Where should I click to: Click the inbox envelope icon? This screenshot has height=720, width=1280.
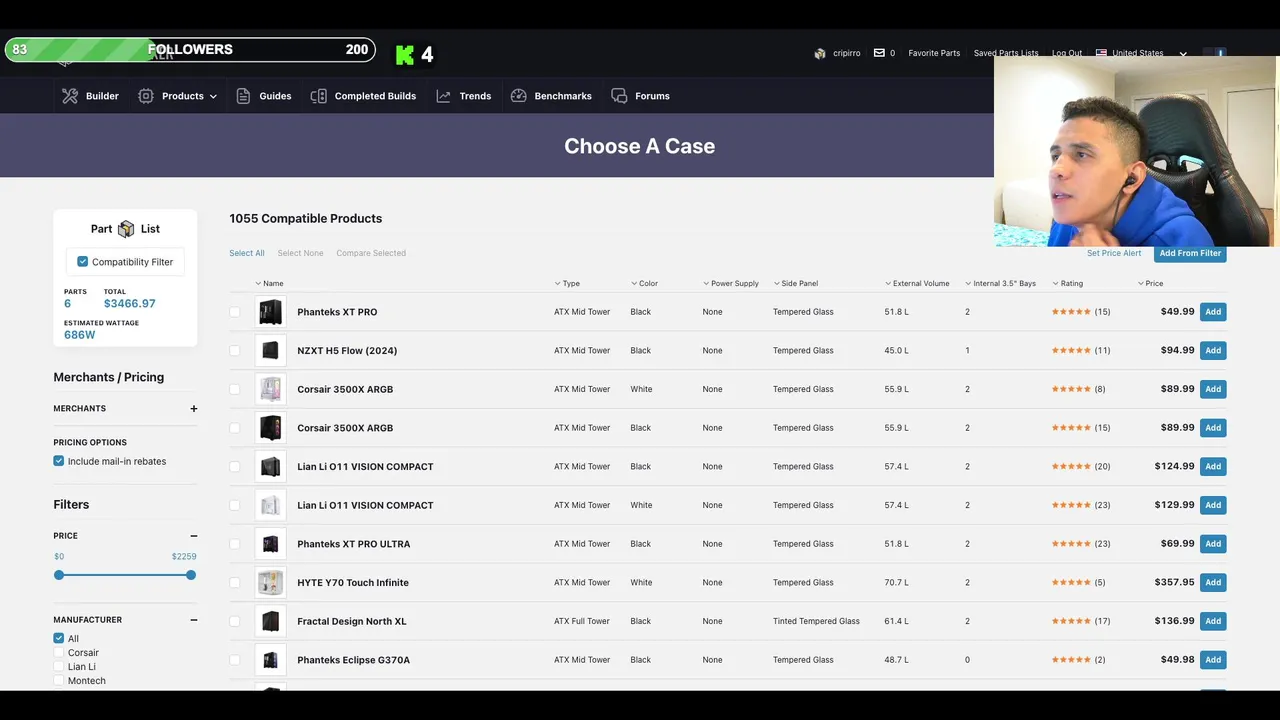(879, 53)
